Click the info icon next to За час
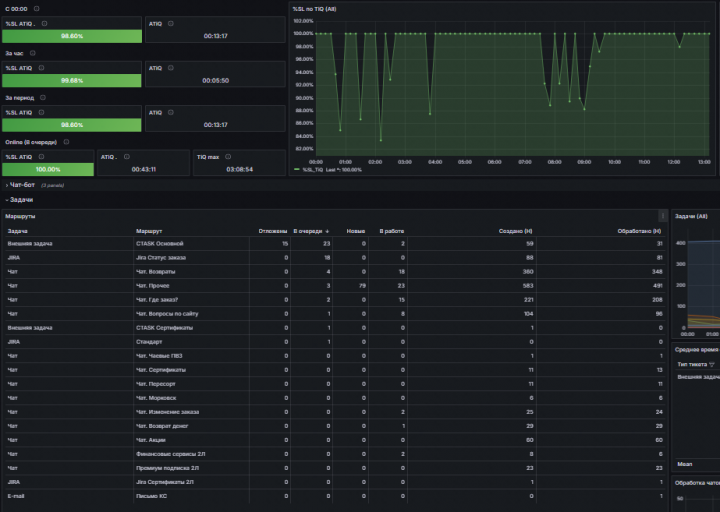 (x=33, y=53)
